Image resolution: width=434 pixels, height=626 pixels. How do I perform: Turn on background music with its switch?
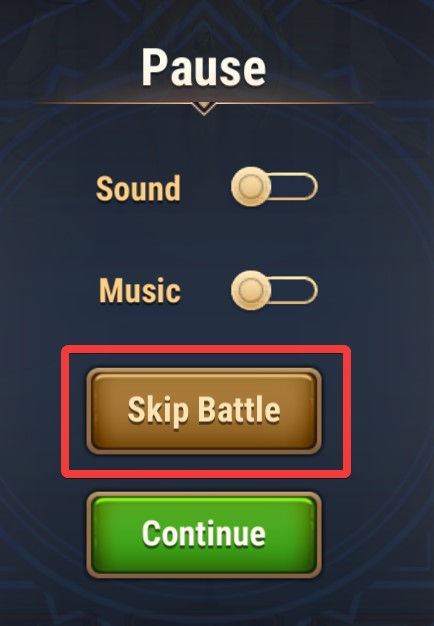tap(274, 290)
